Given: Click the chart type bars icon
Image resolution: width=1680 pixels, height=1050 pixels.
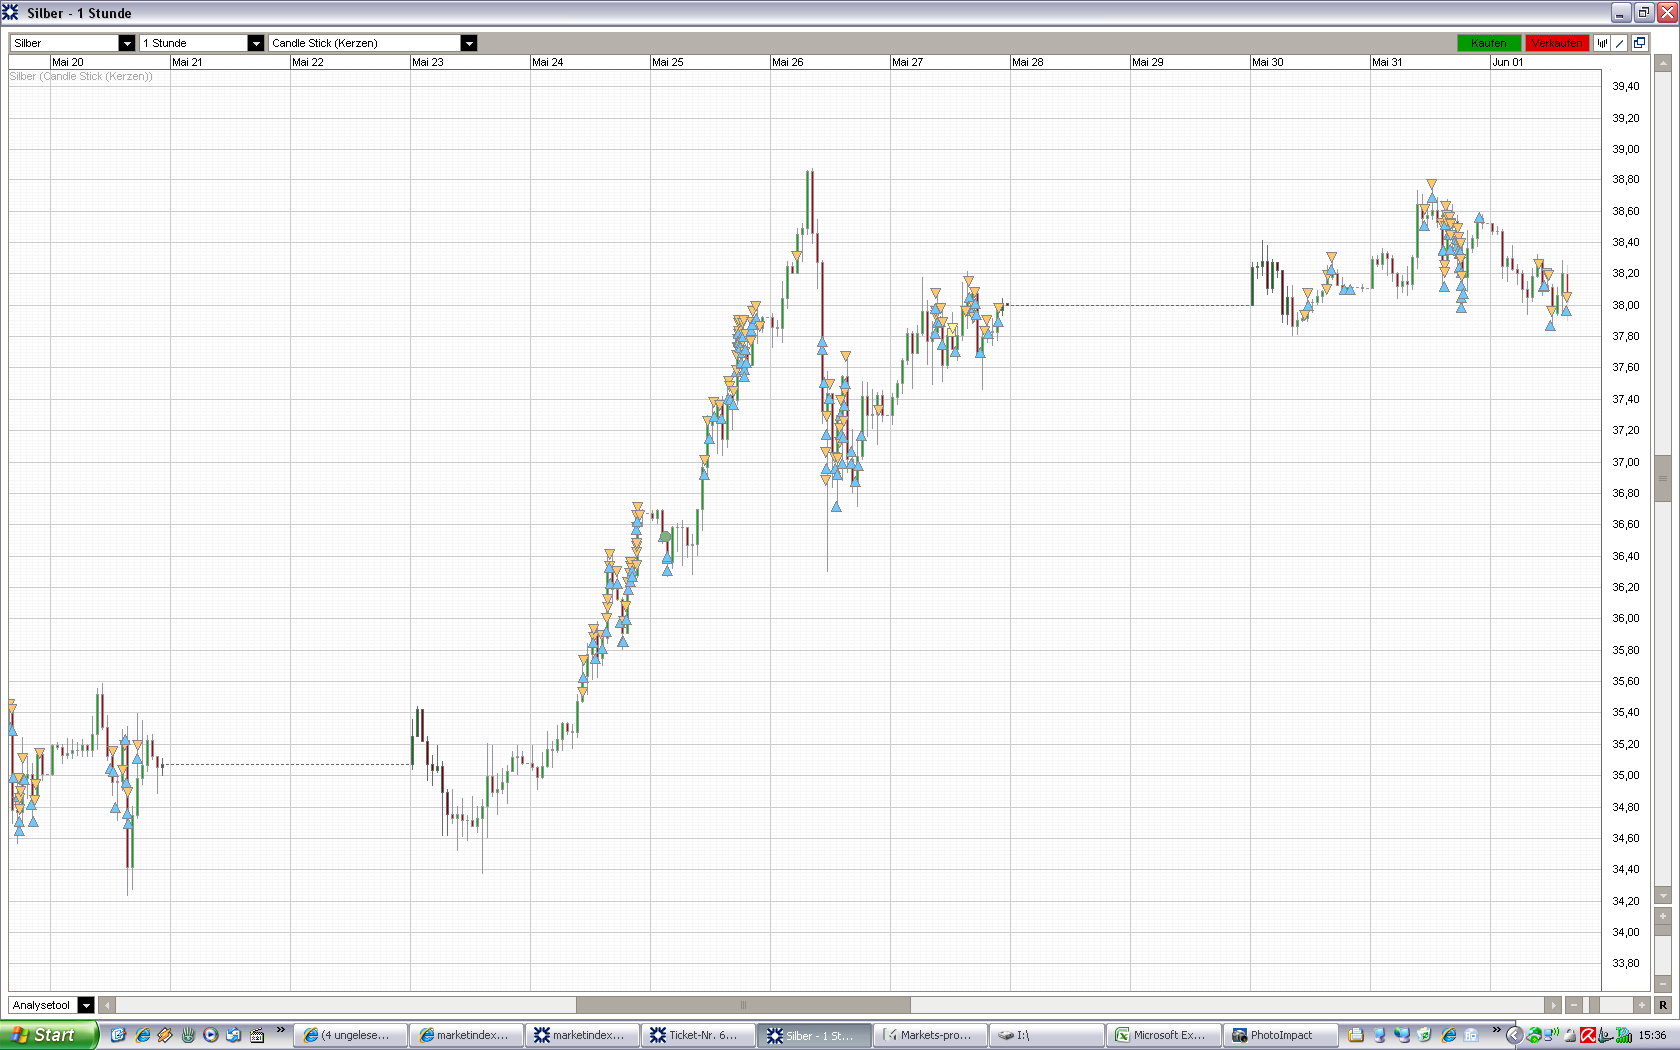Looking at the screenshot, I should click(1602, 43).
